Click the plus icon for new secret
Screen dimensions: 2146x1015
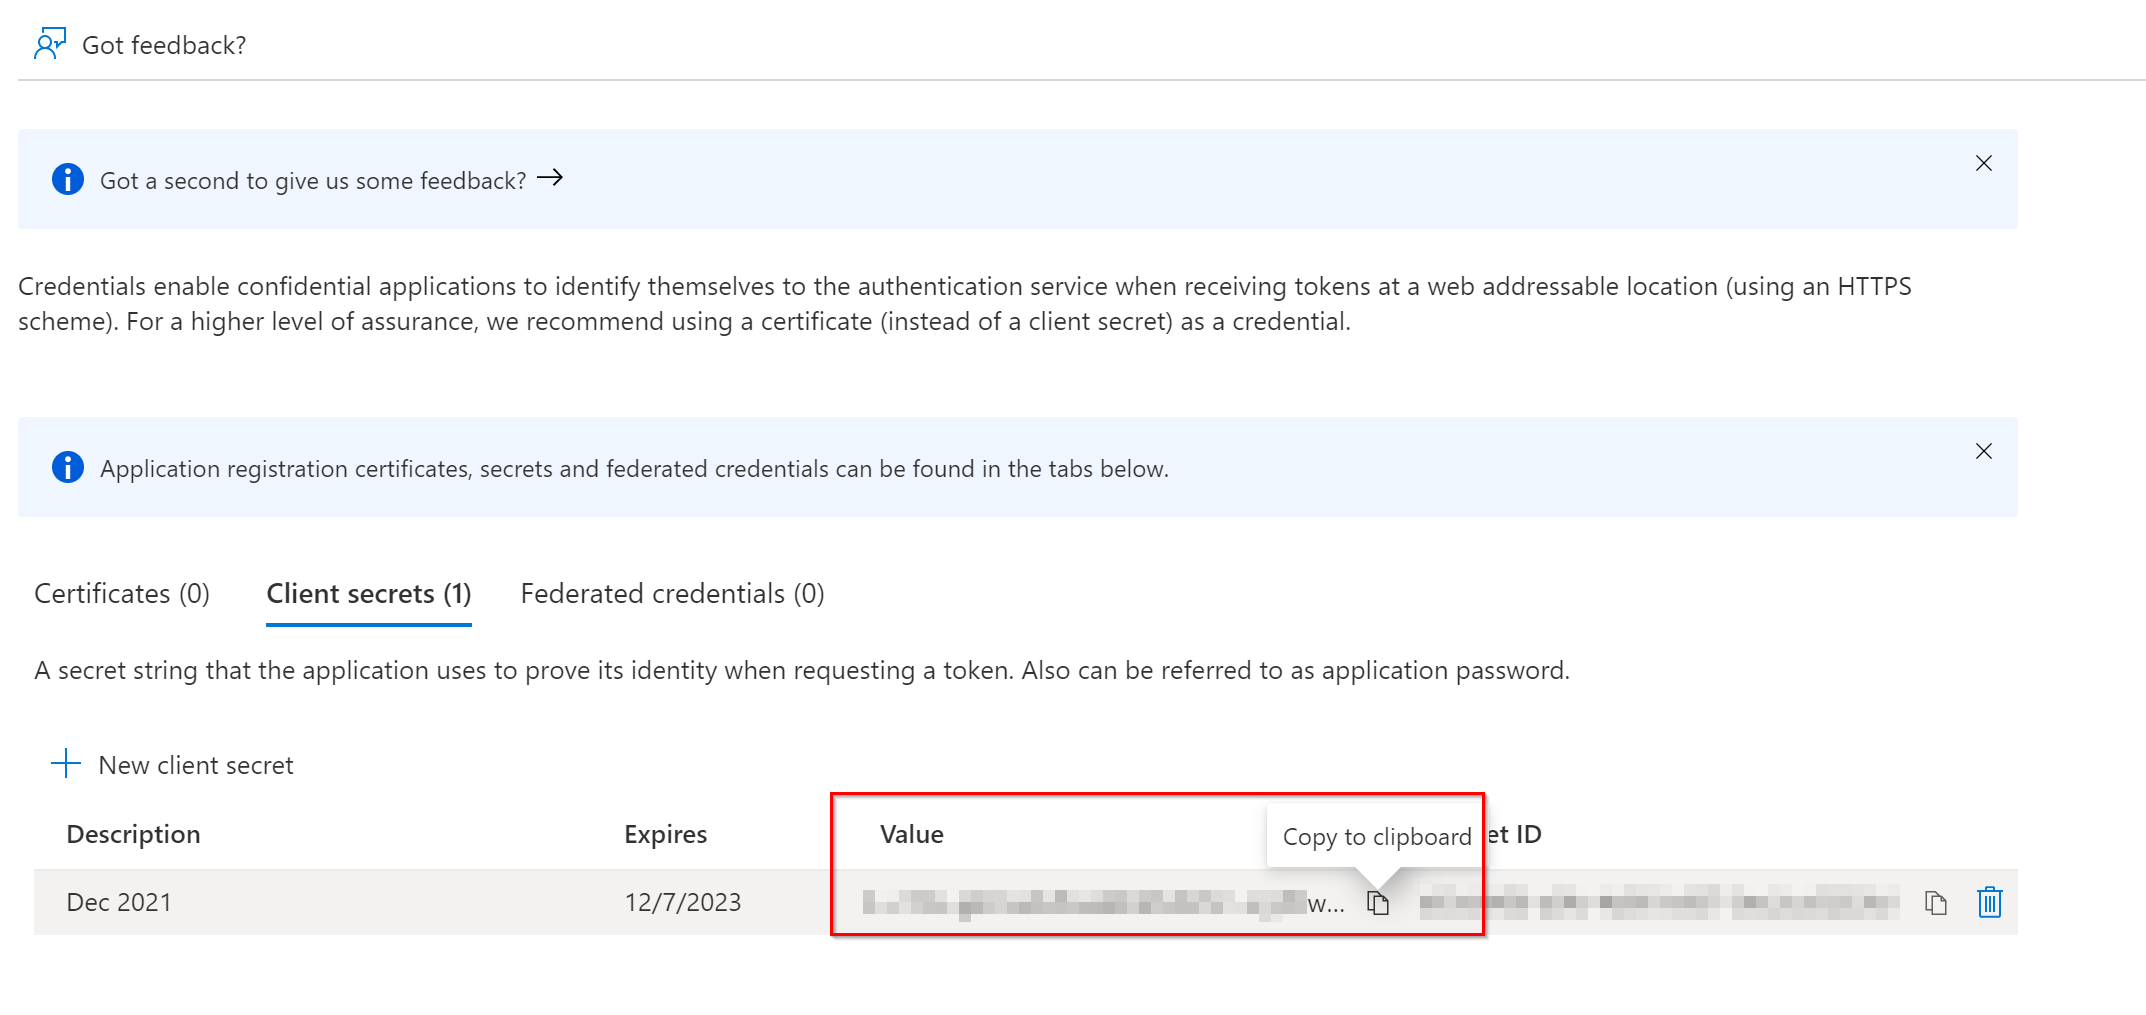coord(66,763)
